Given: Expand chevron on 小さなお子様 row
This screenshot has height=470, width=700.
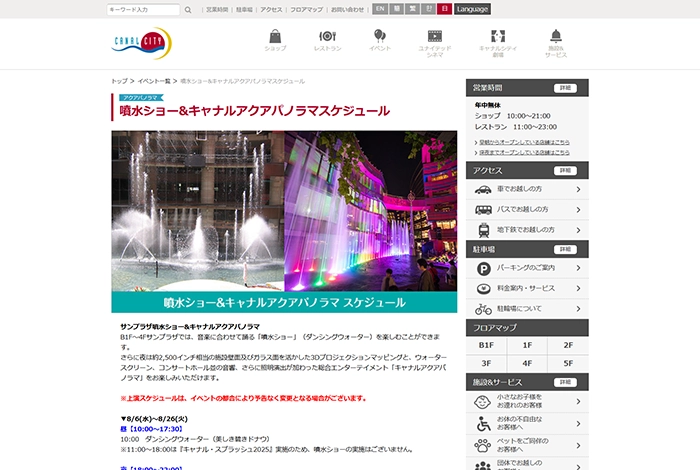Looking at the screenshot, I should 579,402.
